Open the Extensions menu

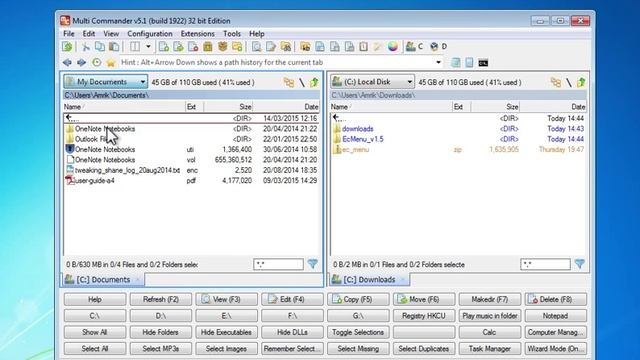tap(198, 33)
